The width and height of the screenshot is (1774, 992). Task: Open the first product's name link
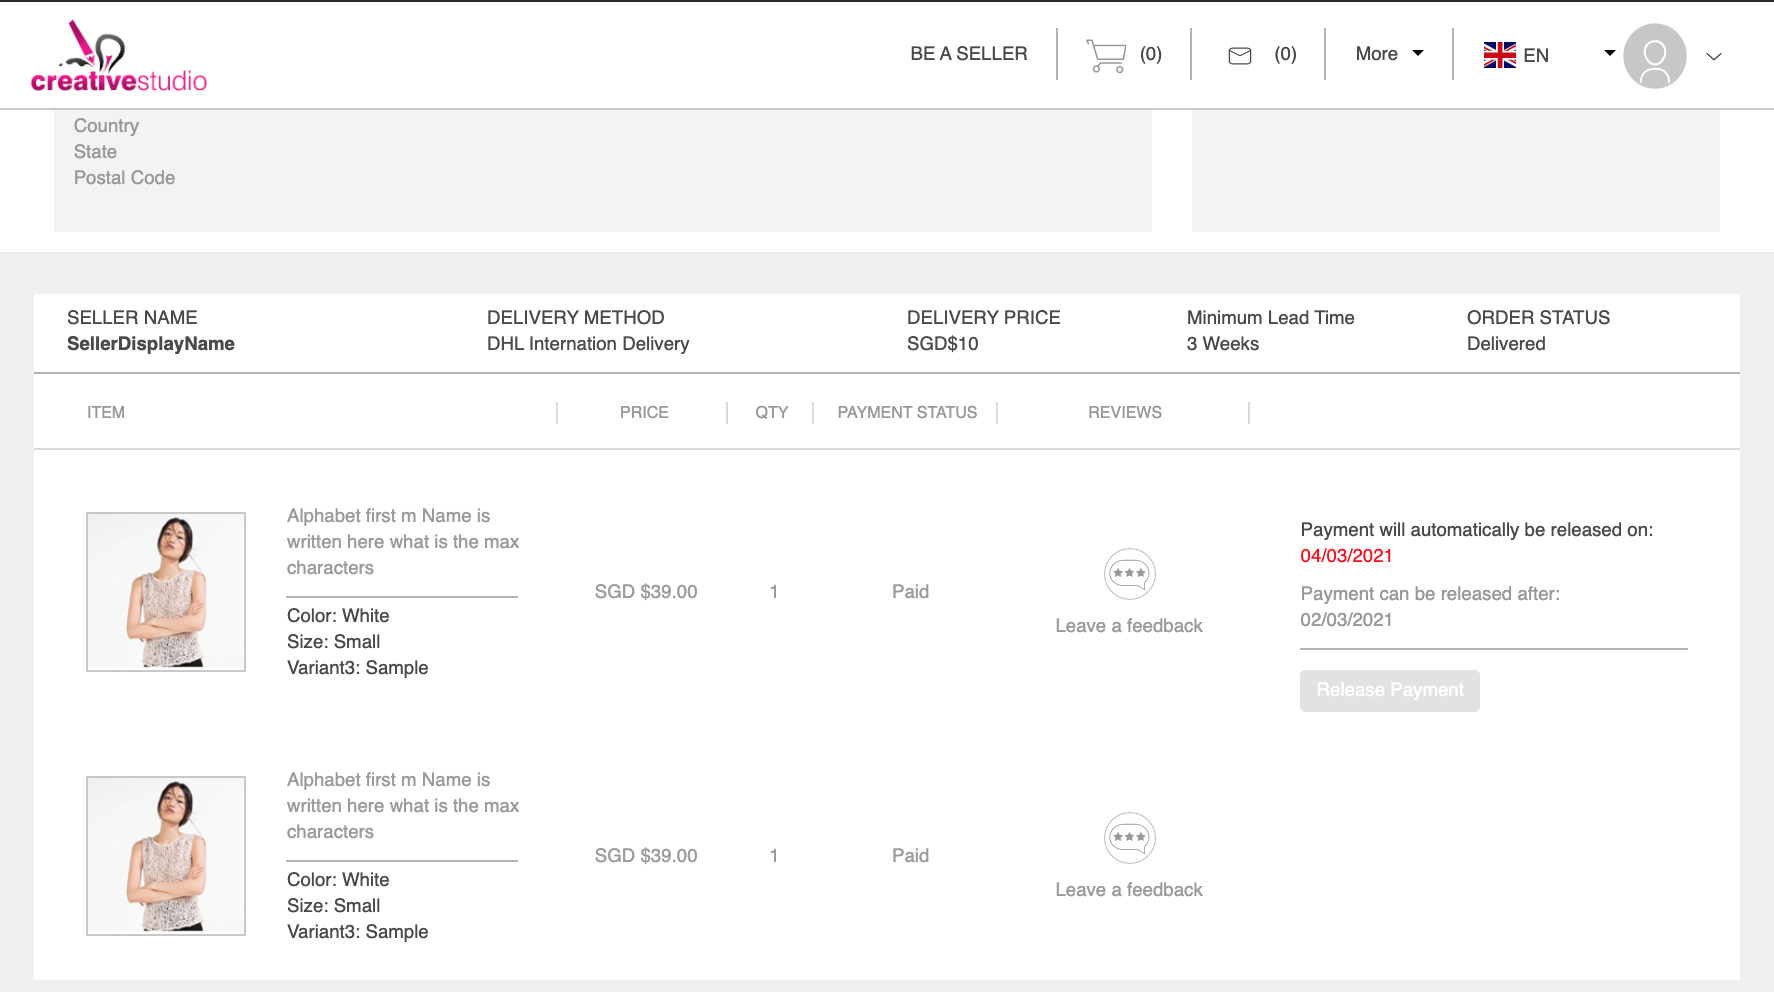pyautogui.click(x=402, y=542)
